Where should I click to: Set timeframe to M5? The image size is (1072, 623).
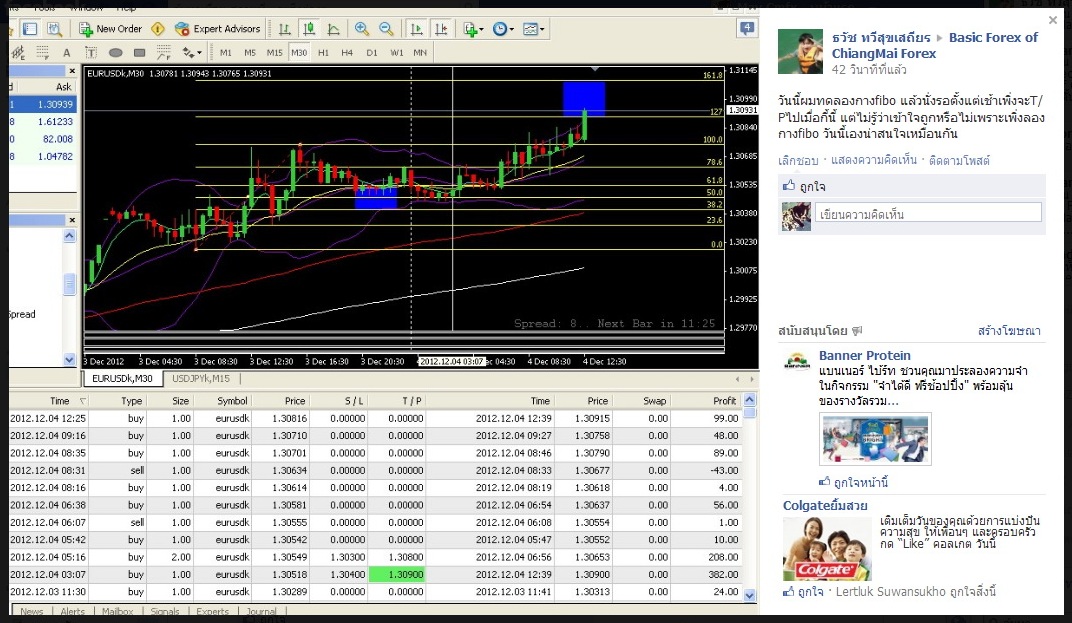[250, 53]
